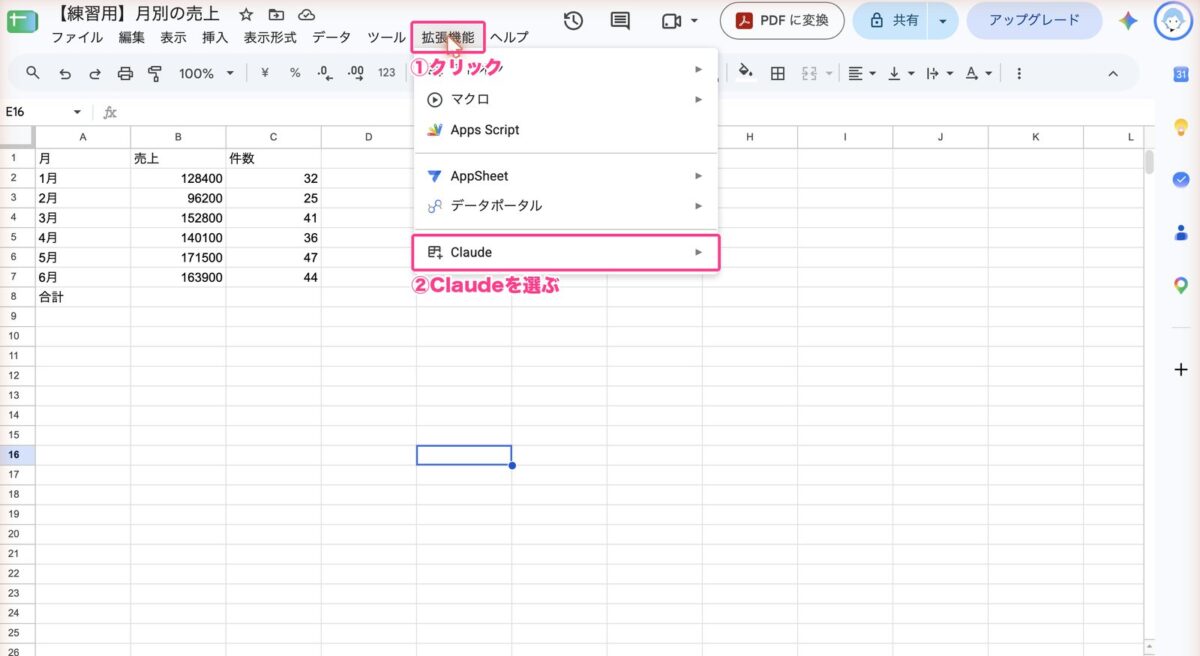Select AppSheet menu entry
The image size is (1200, 656).
pyautogui.click(x=566, y=176)
